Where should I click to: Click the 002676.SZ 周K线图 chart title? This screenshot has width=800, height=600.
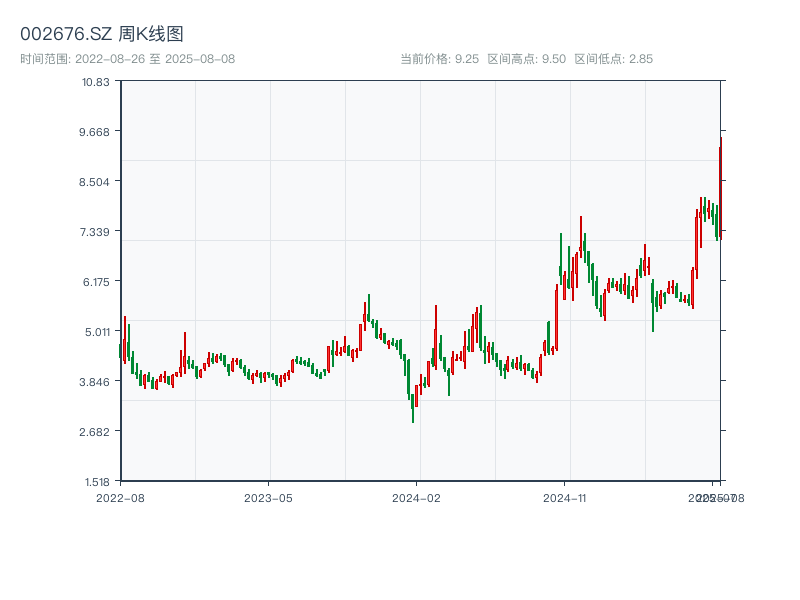102,35
